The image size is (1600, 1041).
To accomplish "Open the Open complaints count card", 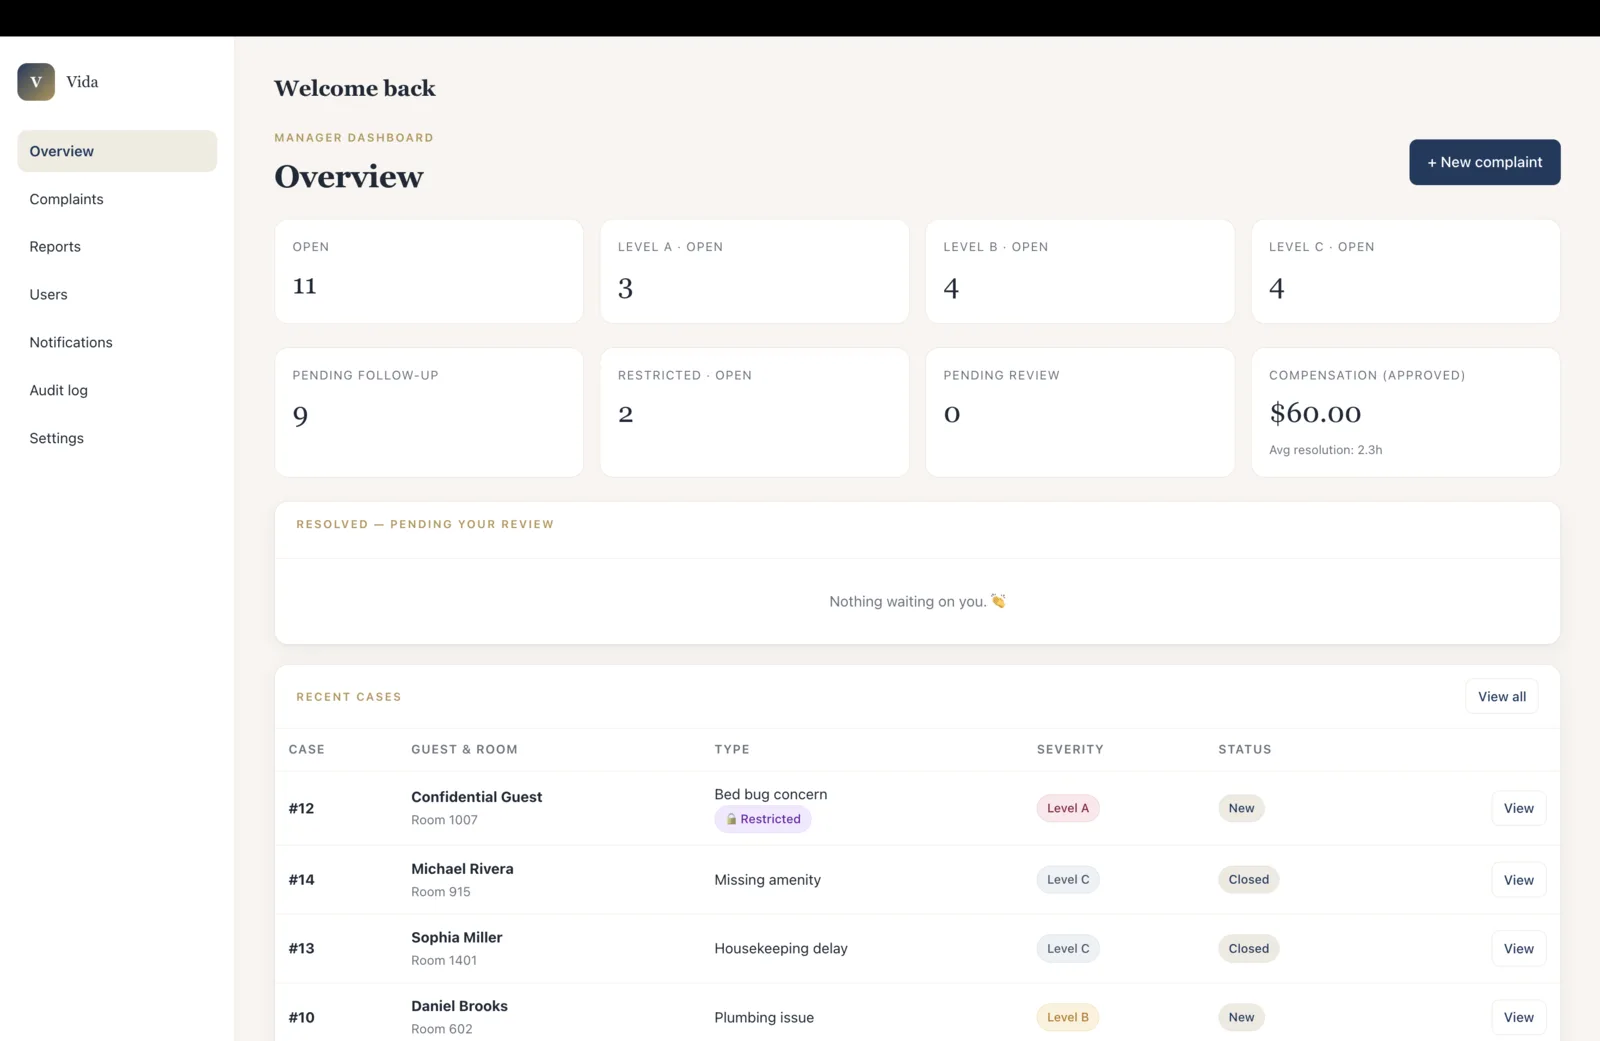I will coord(429,271).
